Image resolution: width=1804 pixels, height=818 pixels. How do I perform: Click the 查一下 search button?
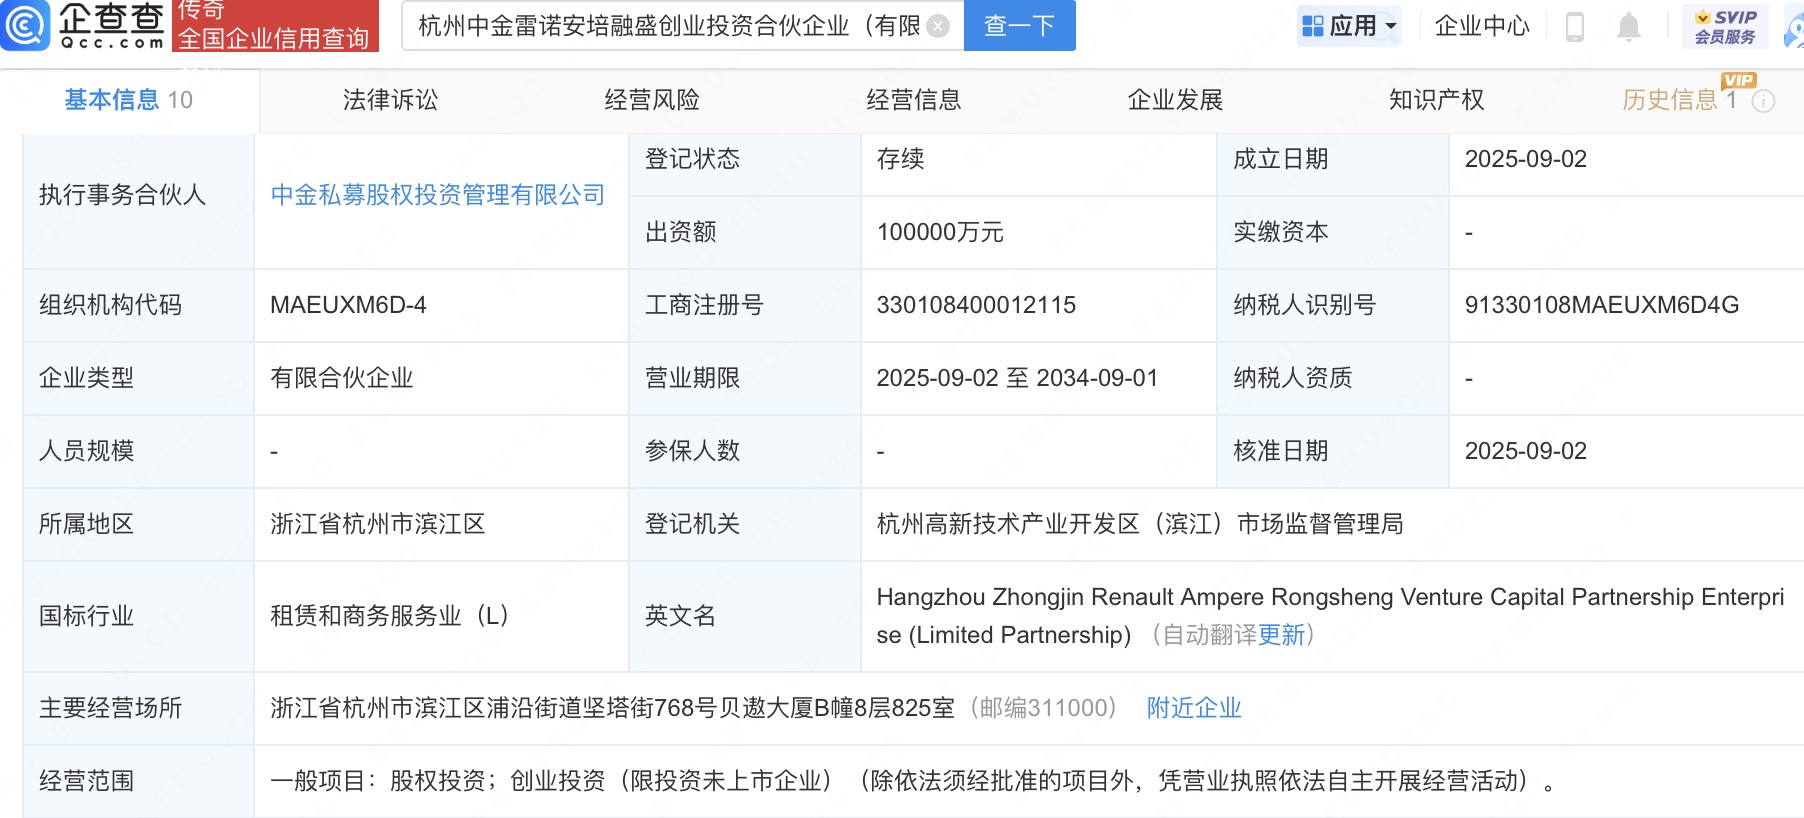coord(1019,25)
